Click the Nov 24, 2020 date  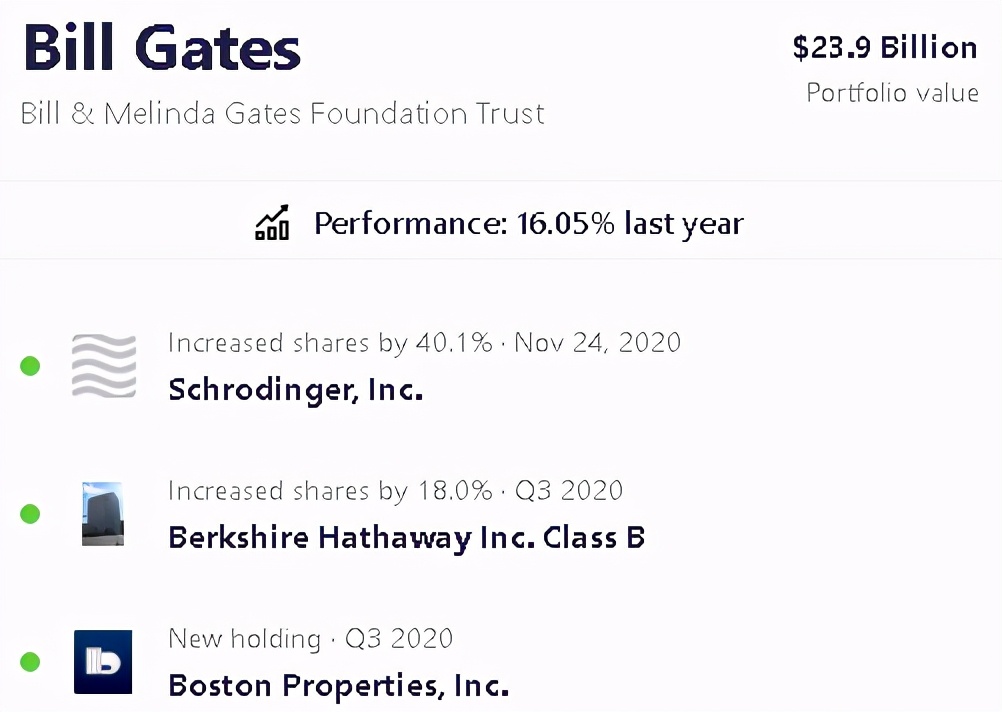(597, 343)
